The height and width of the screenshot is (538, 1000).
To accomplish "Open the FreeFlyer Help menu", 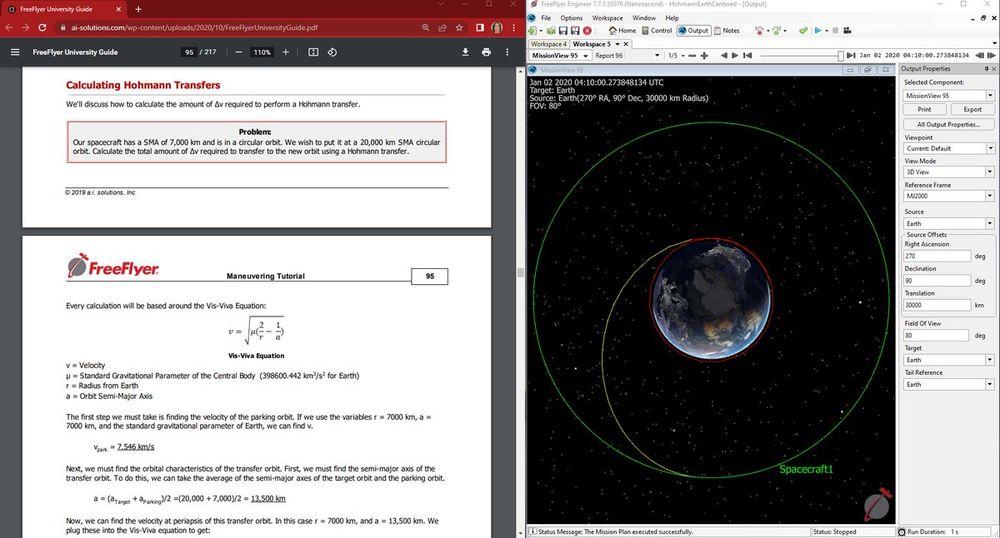I will point(672,18).
